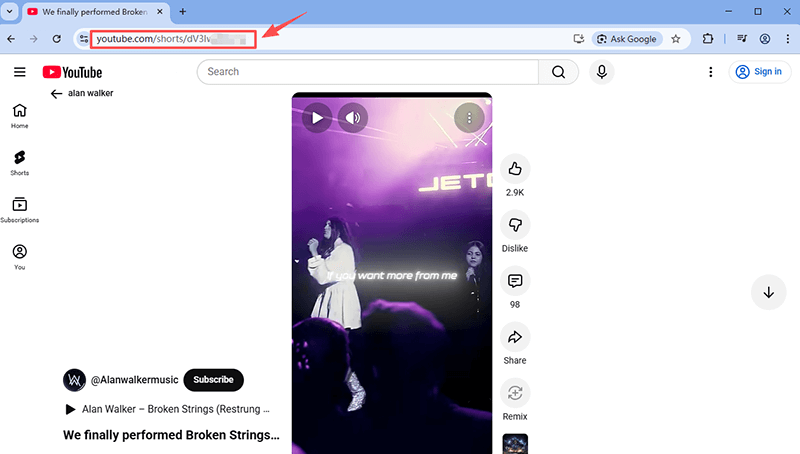This screenshot has height=454, width=800.
Task: Subscribe to Alan Walker's channel
Action: point(213,380)
